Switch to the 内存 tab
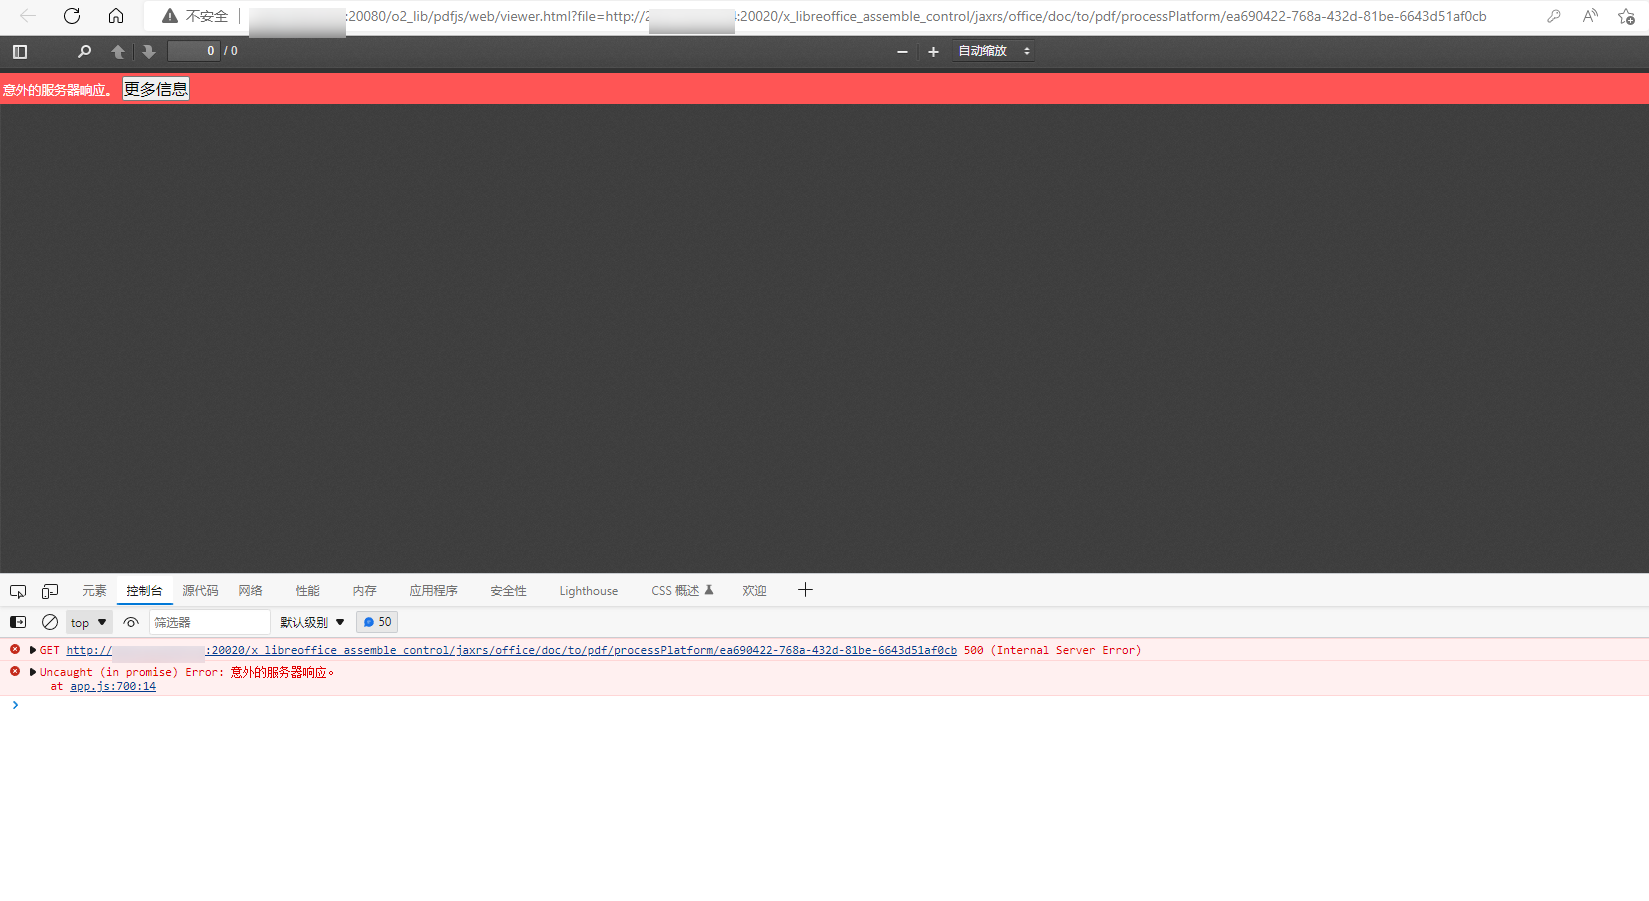 364,591
